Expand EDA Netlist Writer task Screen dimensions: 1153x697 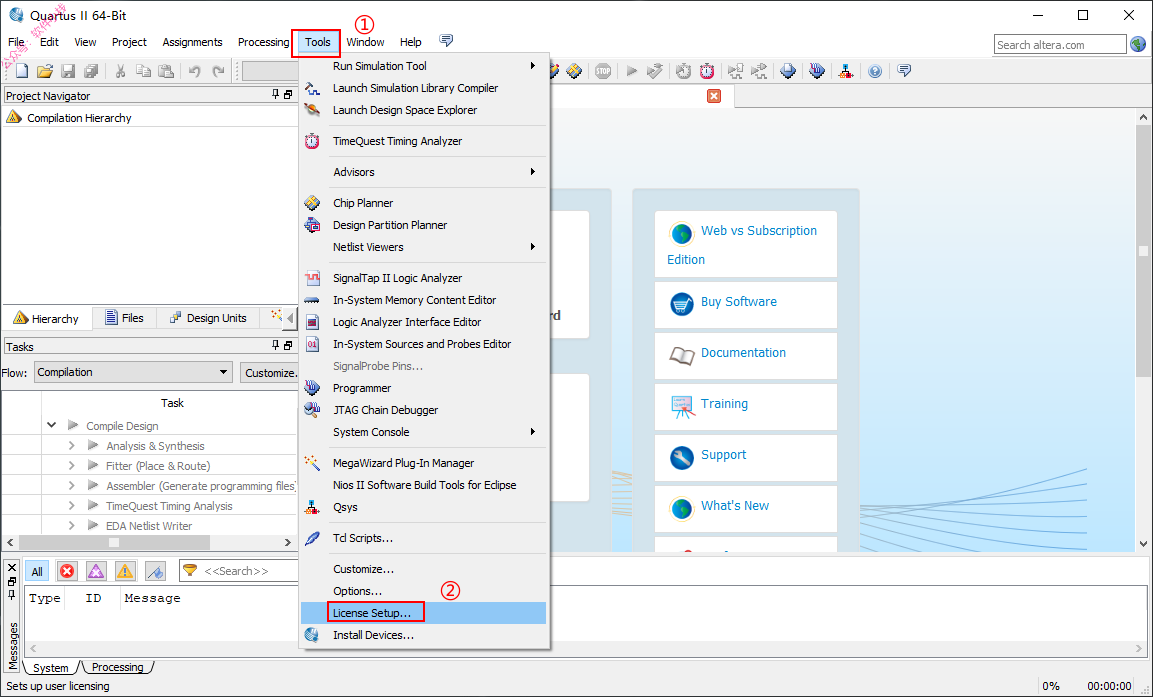[x=71, y=526]
